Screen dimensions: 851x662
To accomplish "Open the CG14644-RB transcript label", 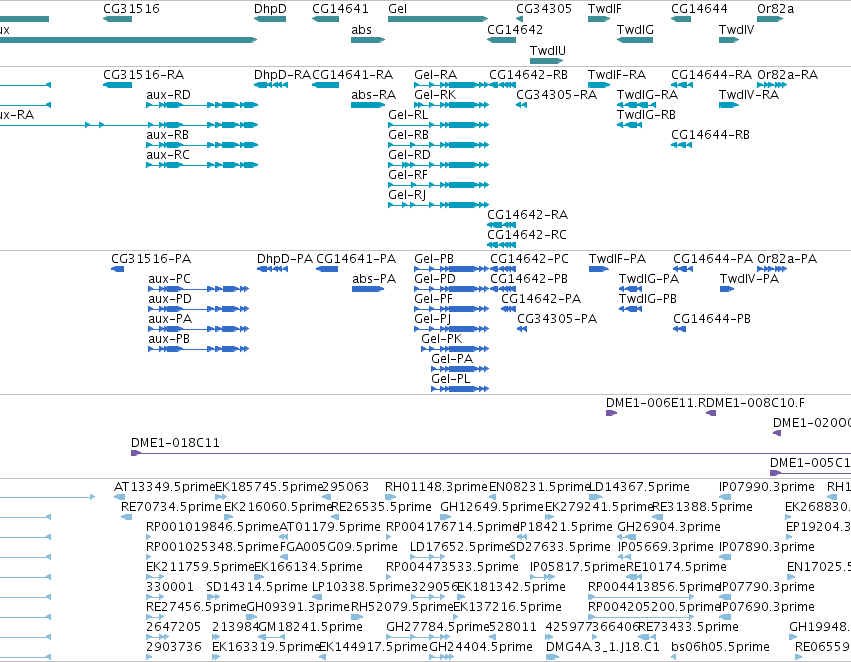I will tap(710, 135).
